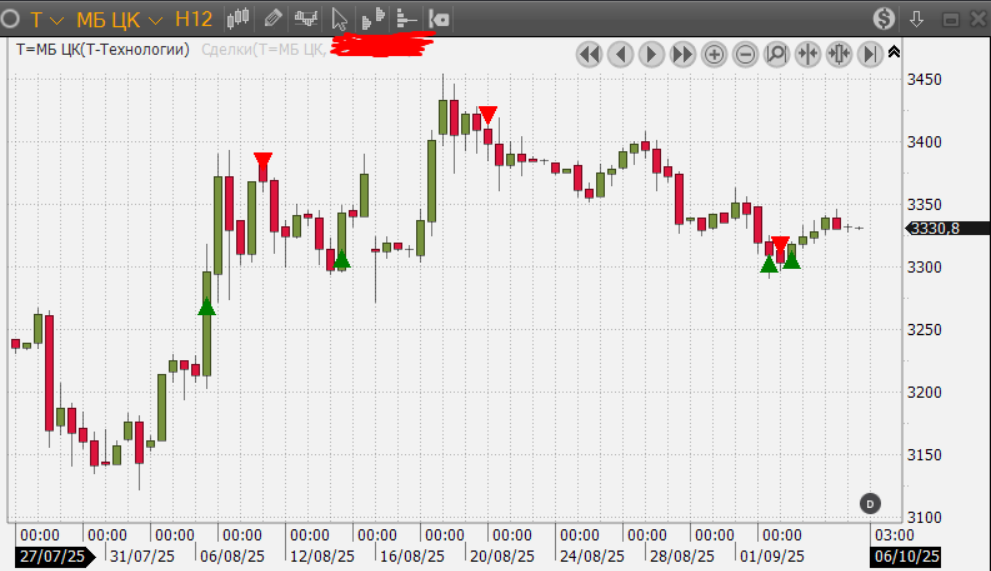Image resolution: width=991 pixels, height=571 pixels.
Task: Zoom in with the plus magnifier button
Action: click(x=714, y=54)
